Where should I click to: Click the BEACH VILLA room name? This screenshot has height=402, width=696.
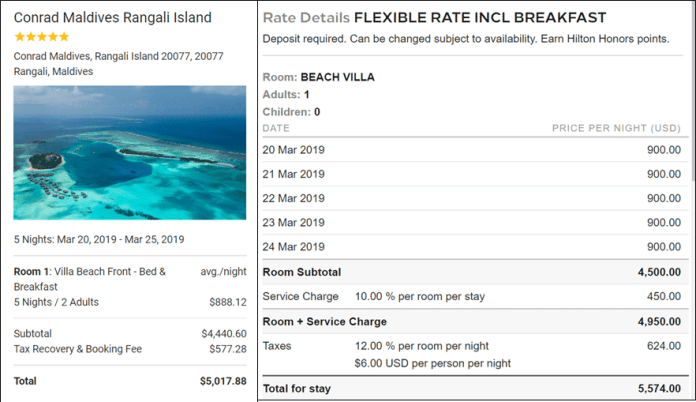pyautogui.click(x=337, y=77)
